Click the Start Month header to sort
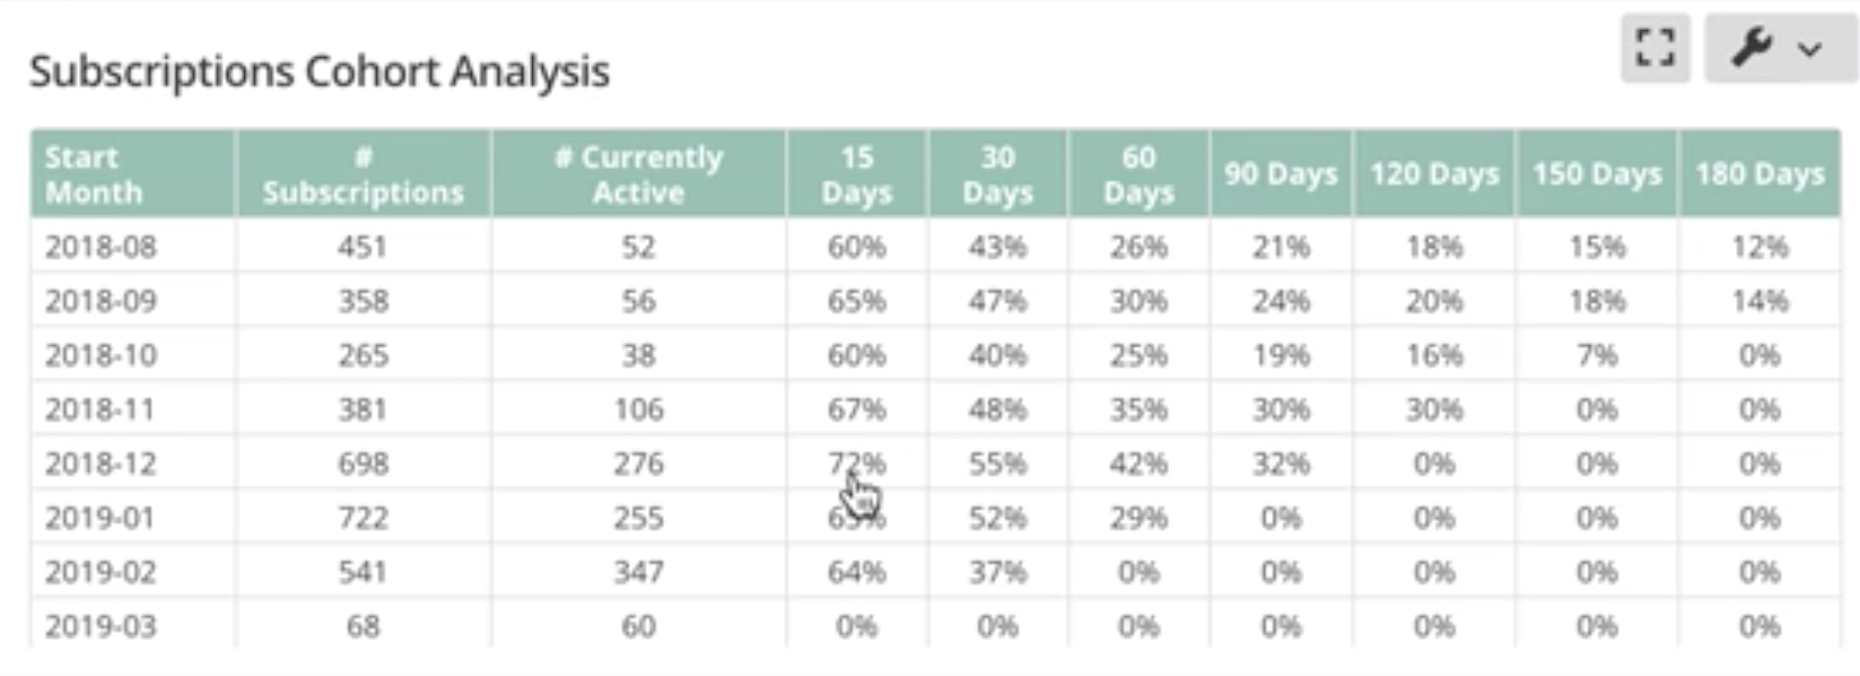Viewport: 1860px width, 676px height. [95, 173]
